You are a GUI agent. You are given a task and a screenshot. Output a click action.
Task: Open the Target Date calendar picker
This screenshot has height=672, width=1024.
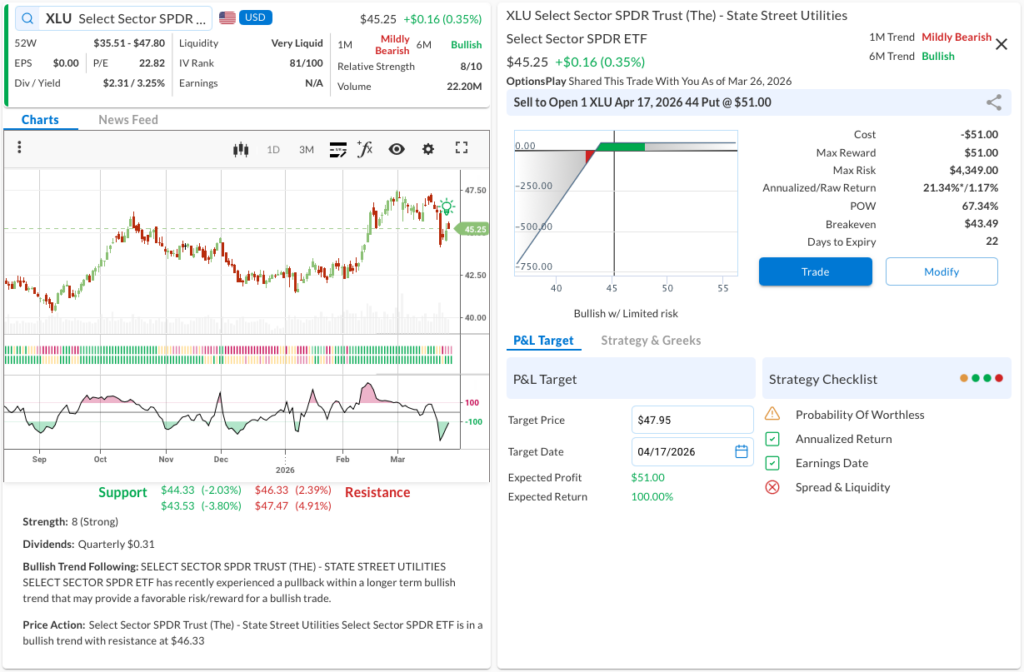(741, 451)
